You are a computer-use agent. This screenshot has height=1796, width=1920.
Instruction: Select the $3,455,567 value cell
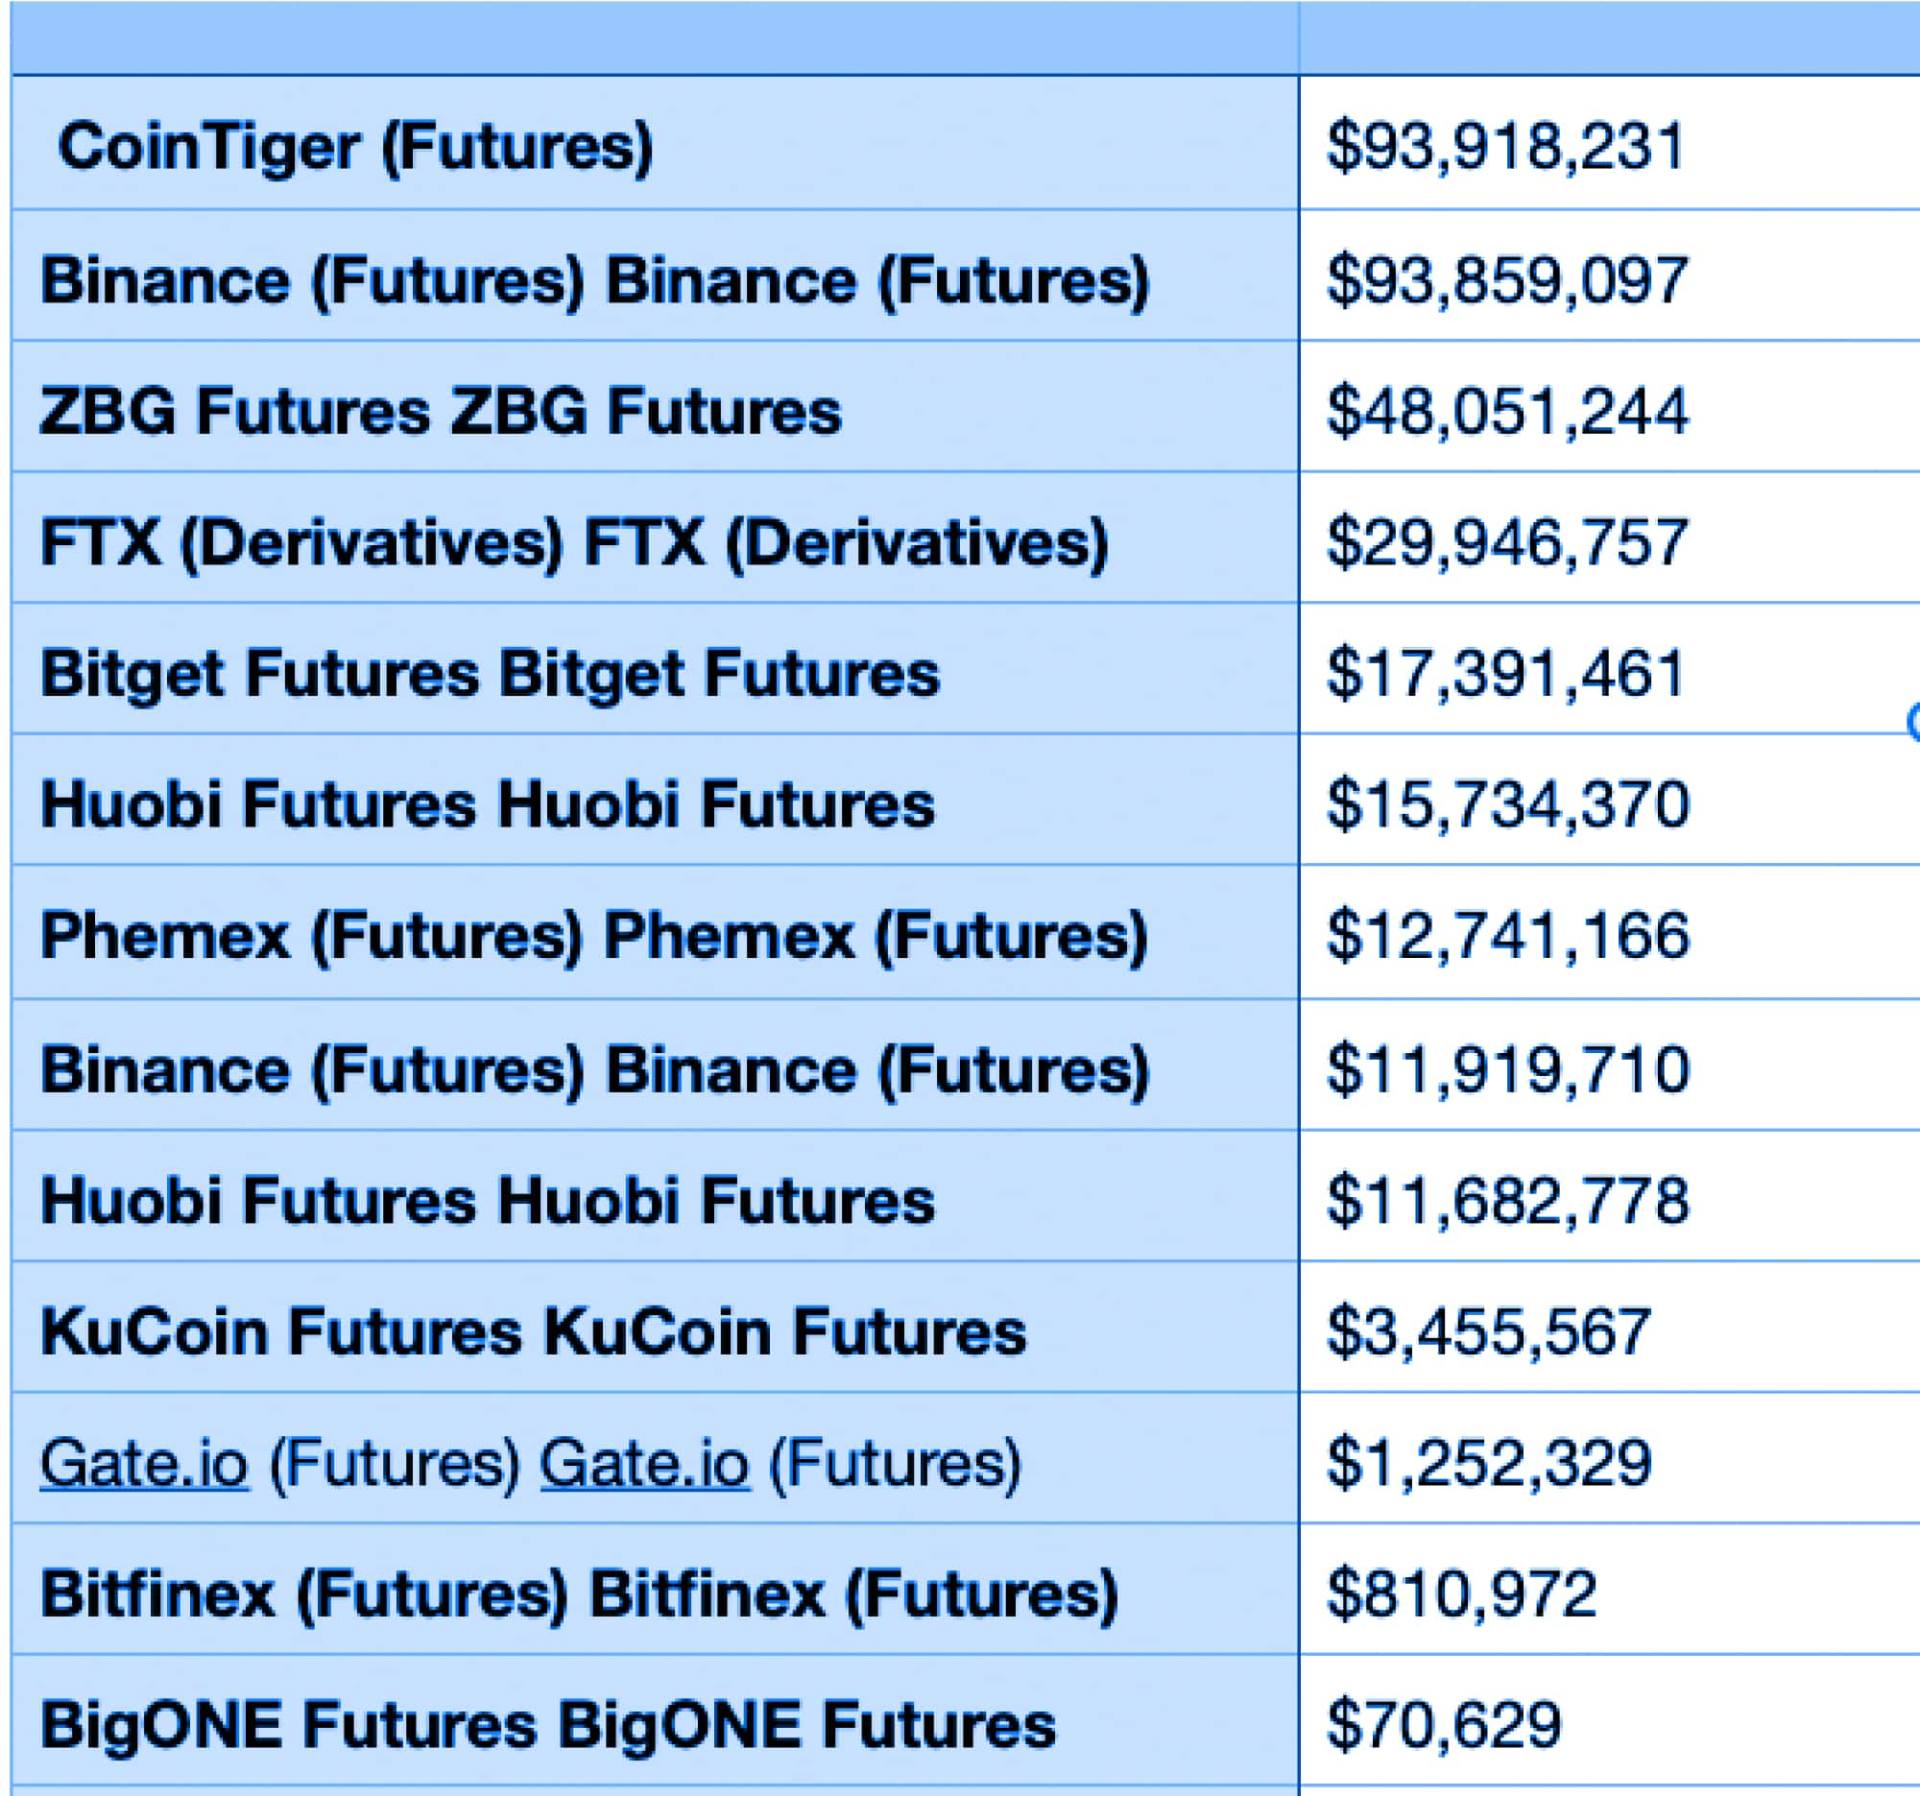pos(1488,1332)
